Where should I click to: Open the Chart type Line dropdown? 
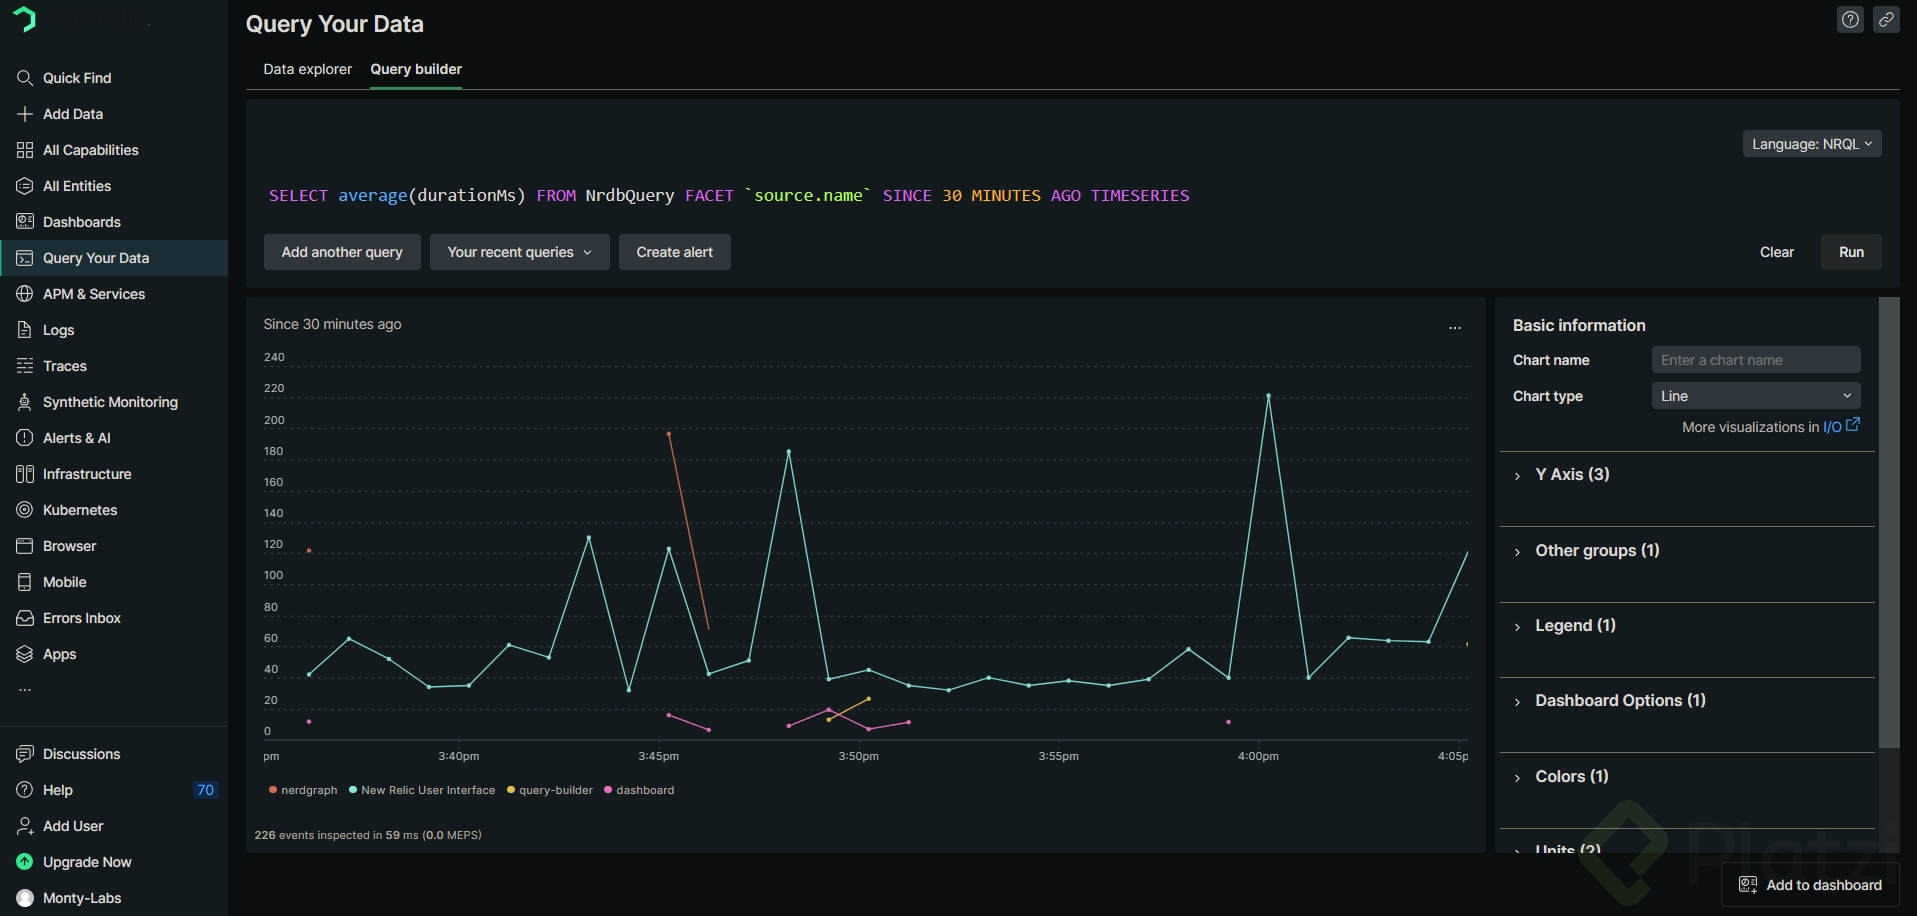tap(1756, 396)
